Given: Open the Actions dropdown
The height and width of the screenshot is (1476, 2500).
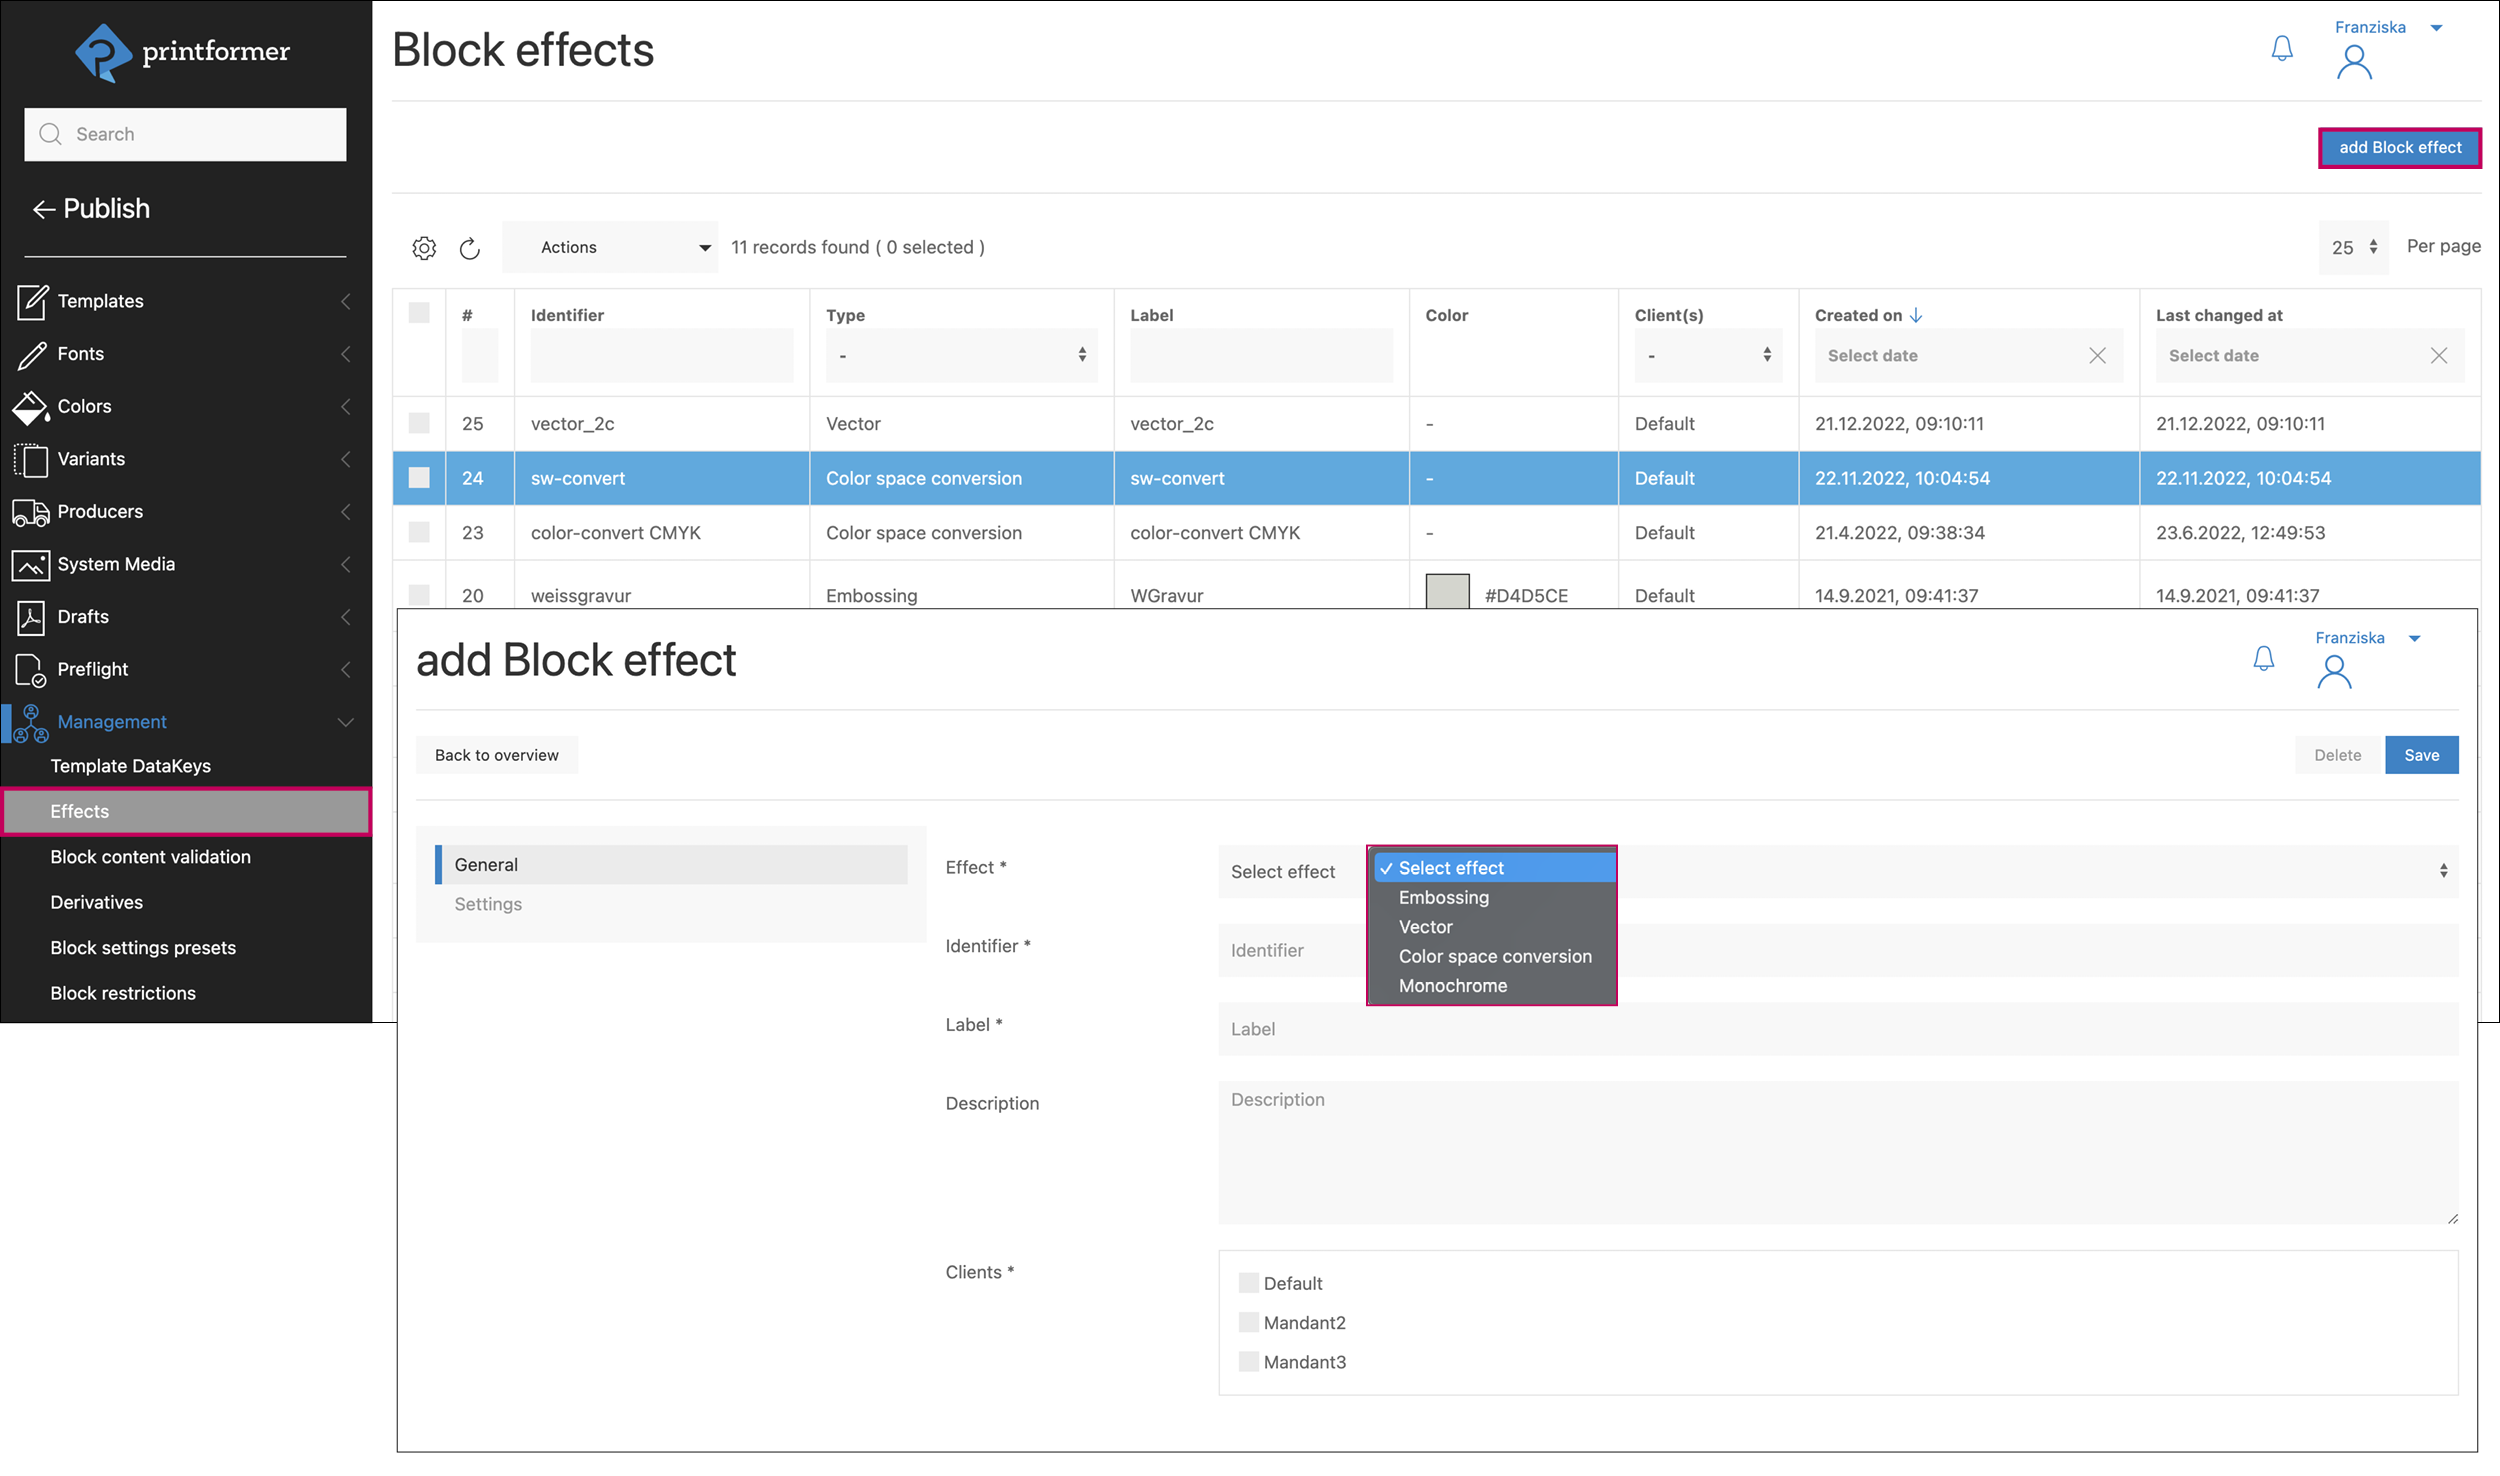Looking at the screenshot, I should tap(610, 247).
